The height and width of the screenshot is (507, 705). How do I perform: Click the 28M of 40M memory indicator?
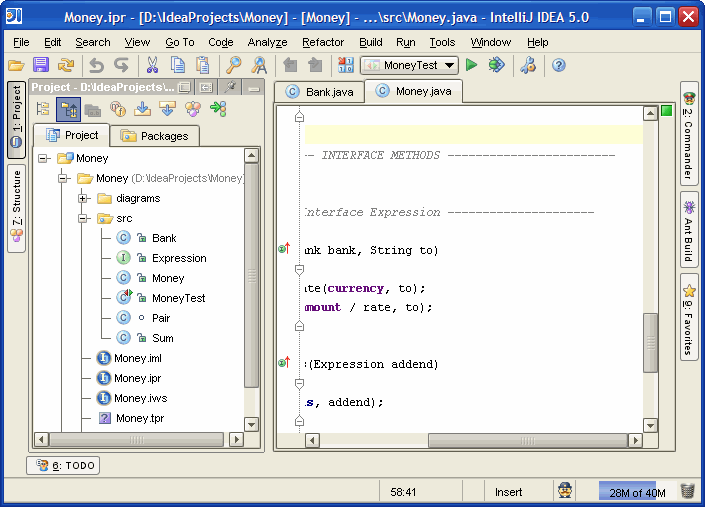point(638,493)
